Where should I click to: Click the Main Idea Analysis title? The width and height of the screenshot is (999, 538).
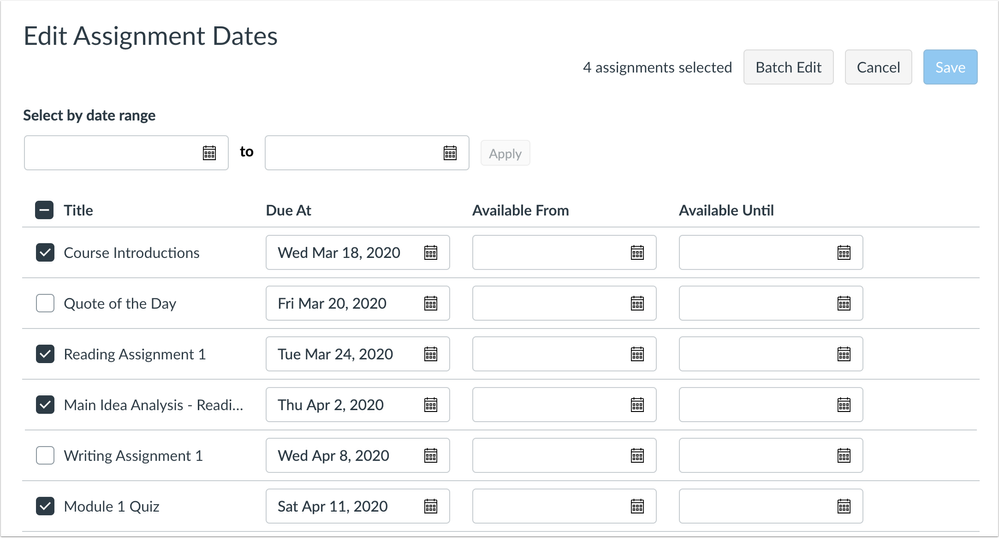153,405
